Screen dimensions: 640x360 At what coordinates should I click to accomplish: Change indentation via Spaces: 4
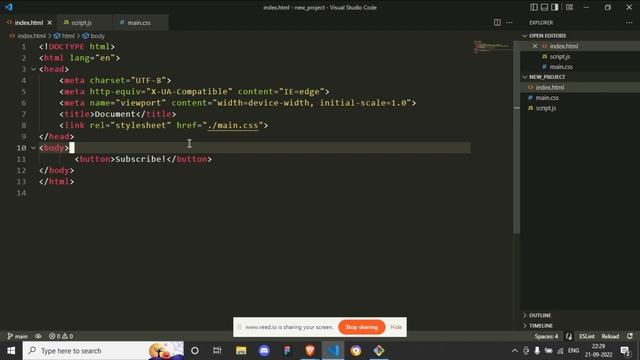546,336
